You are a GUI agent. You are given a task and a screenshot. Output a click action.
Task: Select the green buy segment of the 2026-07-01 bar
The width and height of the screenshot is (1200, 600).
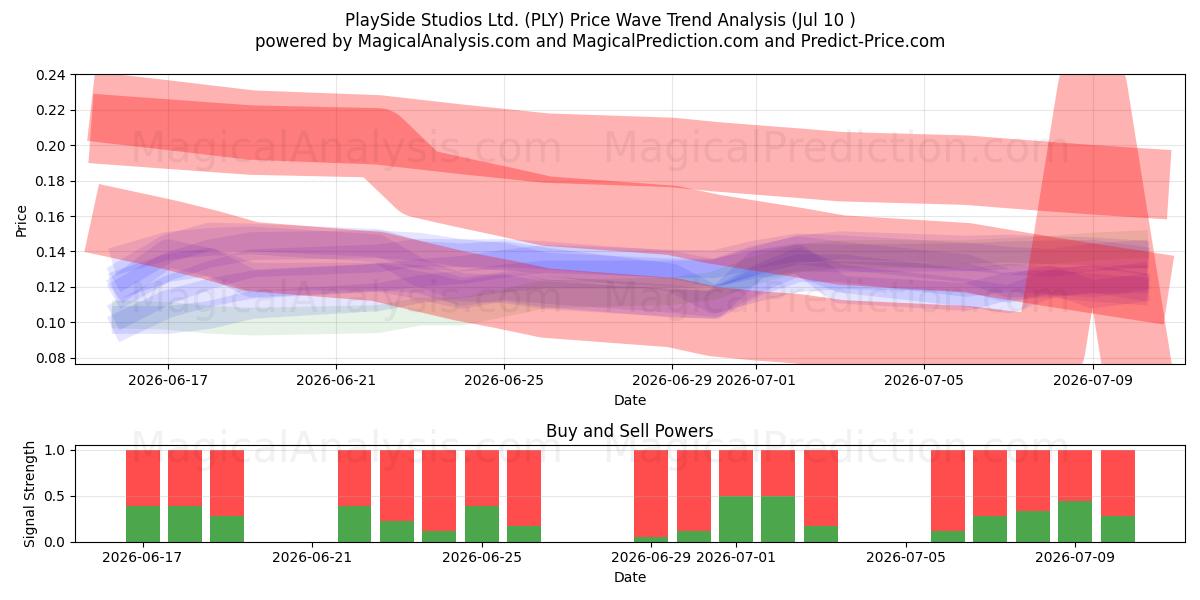(736, 519)
